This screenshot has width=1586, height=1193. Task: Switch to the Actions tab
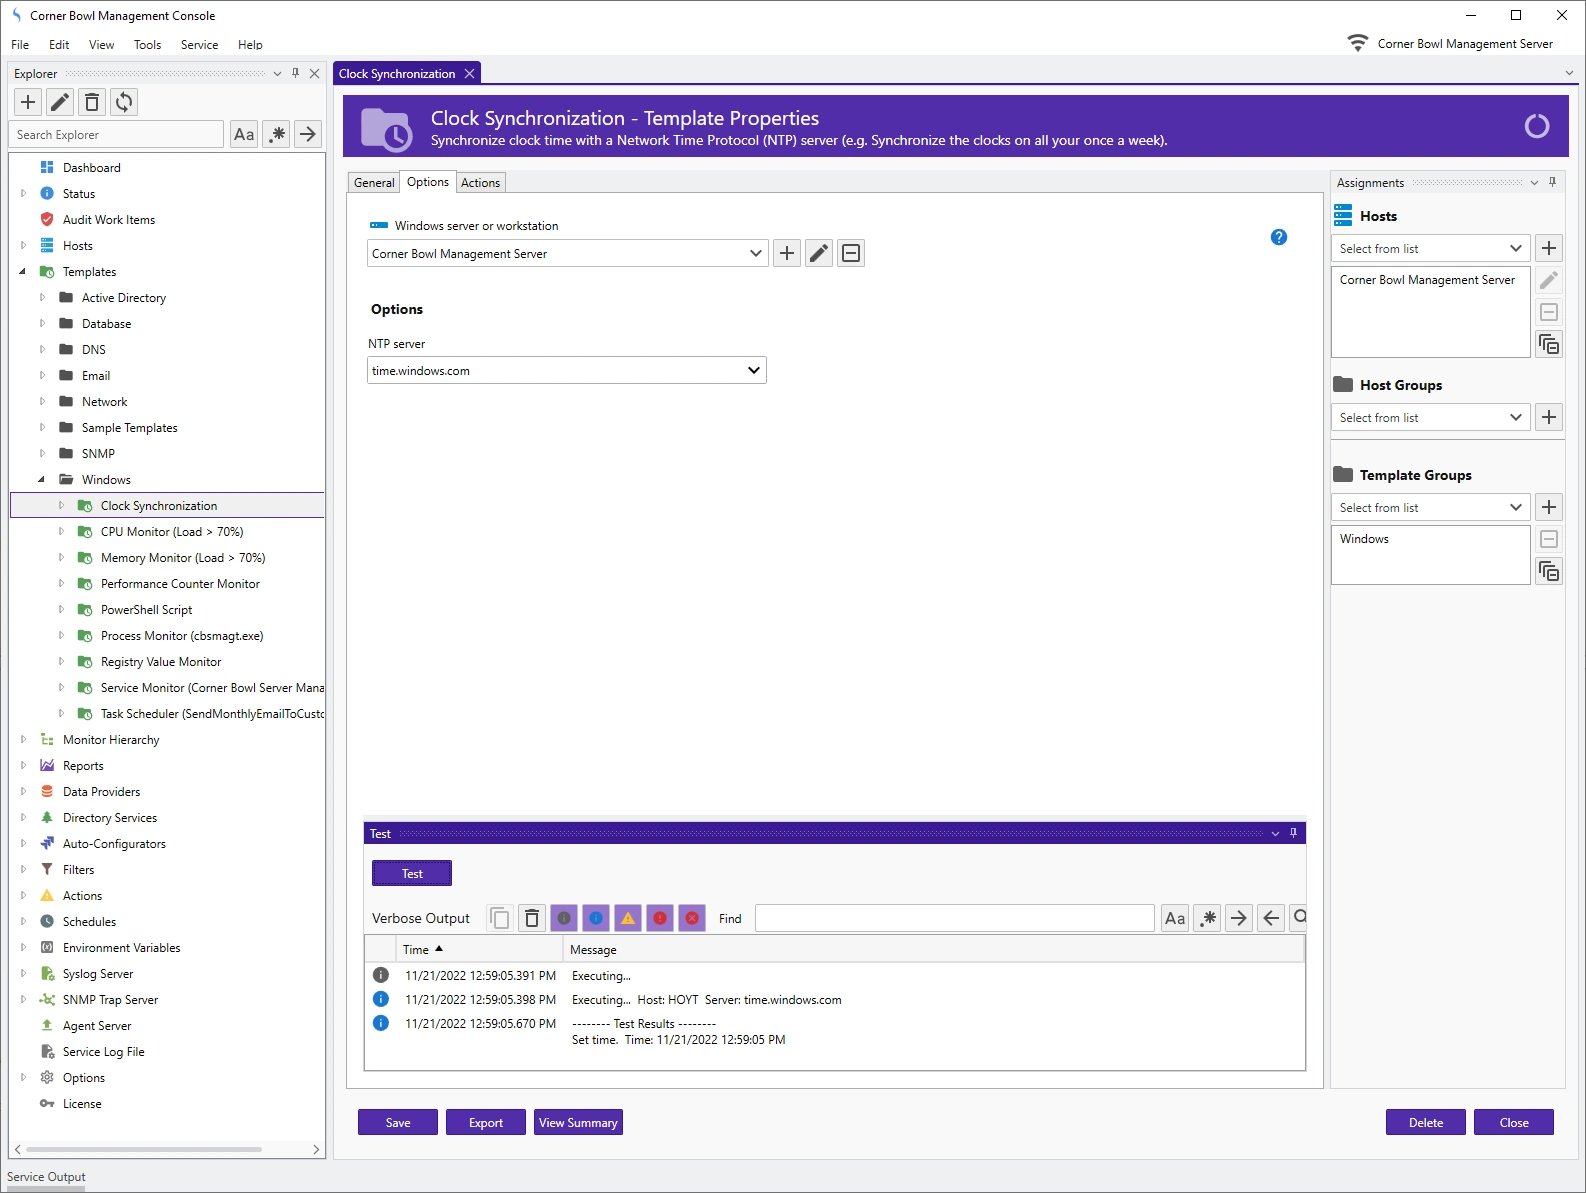(480, 183)
